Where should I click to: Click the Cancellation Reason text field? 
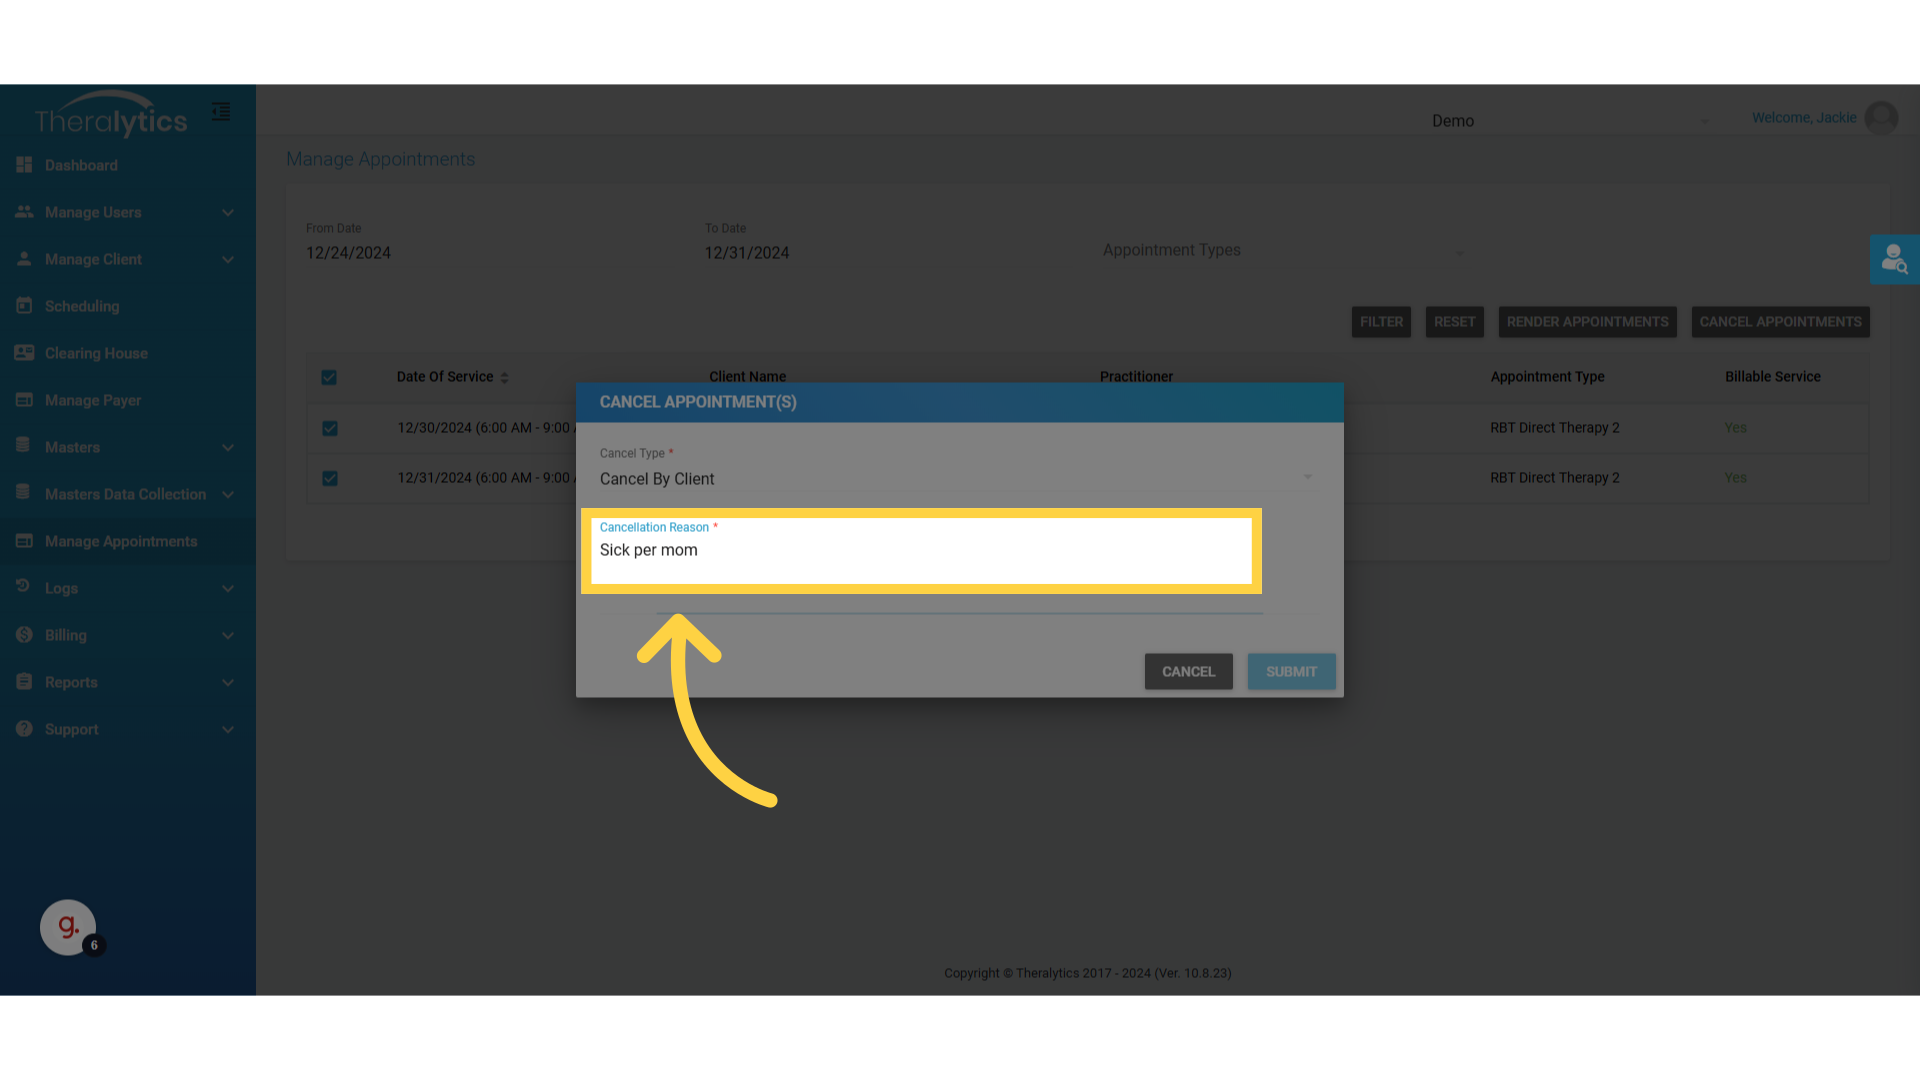[x=920, y=551]
